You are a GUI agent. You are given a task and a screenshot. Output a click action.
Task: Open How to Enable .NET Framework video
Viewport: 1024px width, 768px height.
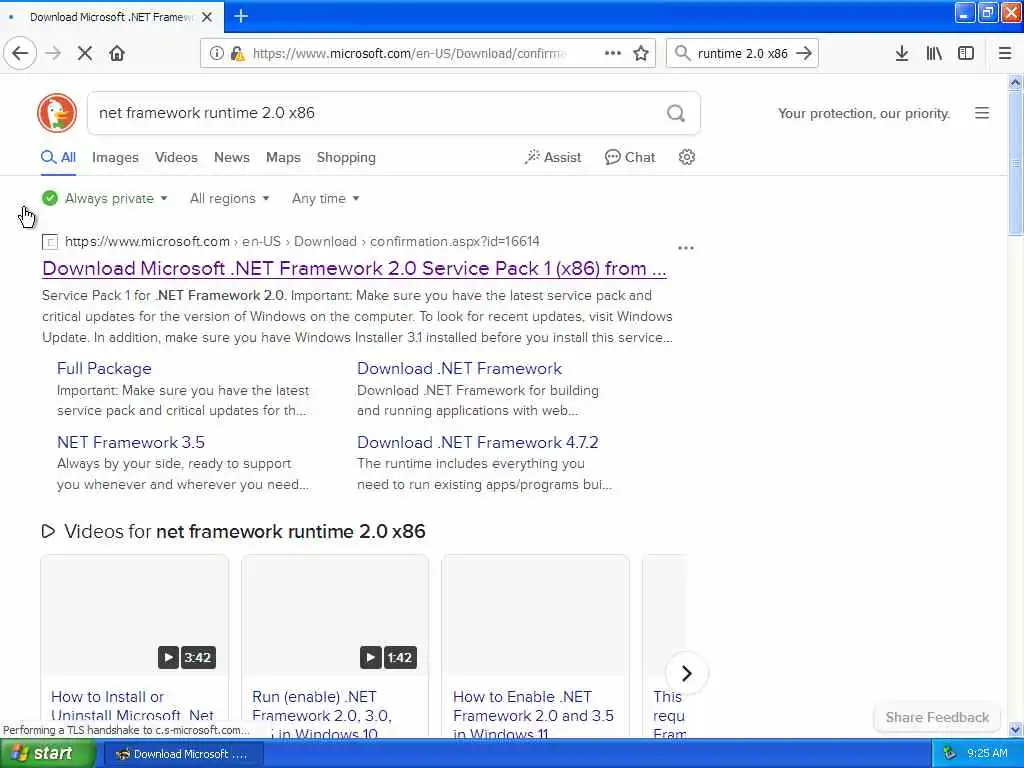534,715
